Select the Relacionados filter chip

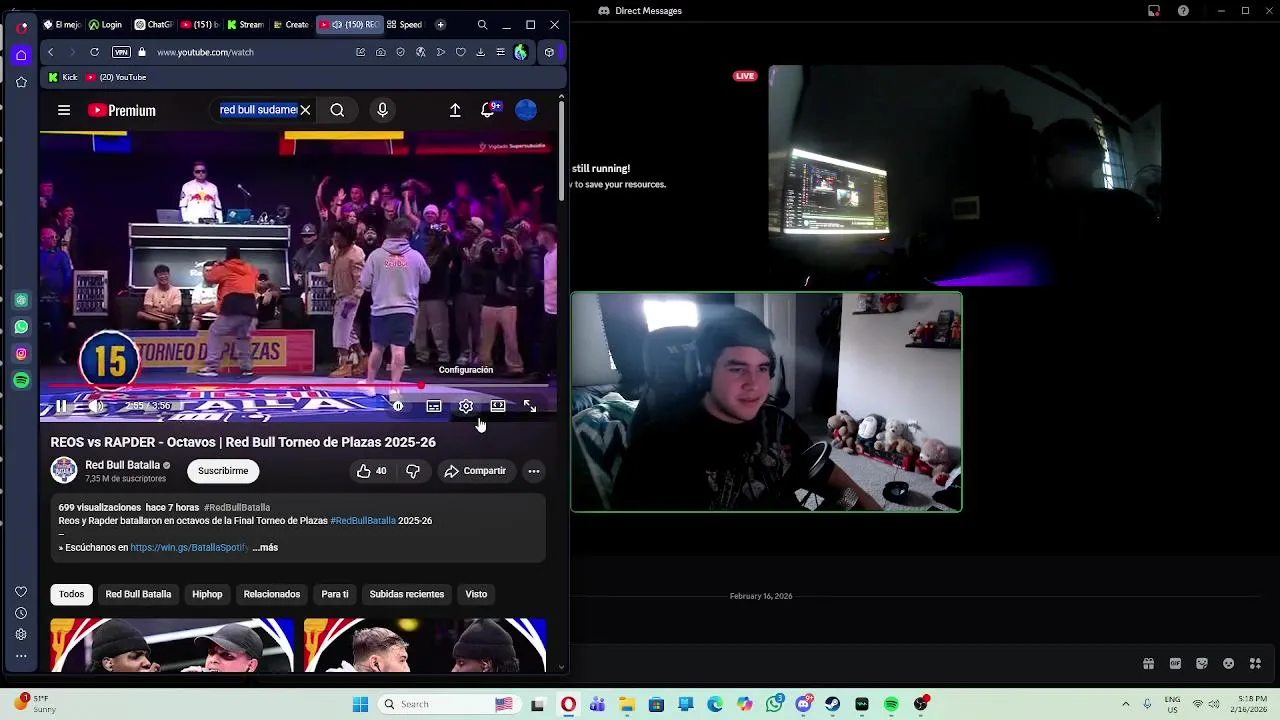point(272,594)
